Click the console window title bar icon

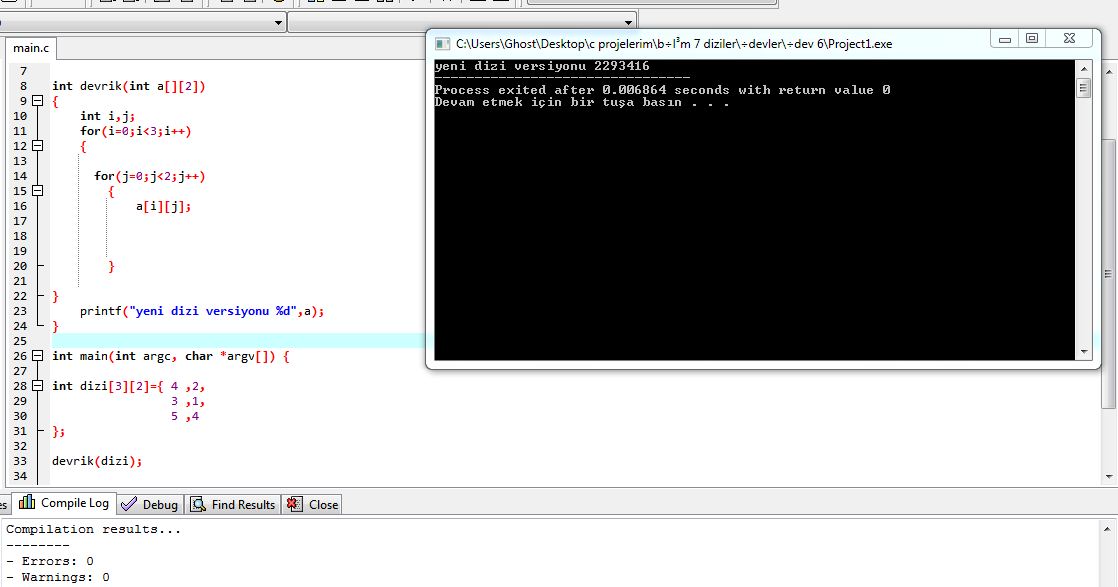[442, 44]
